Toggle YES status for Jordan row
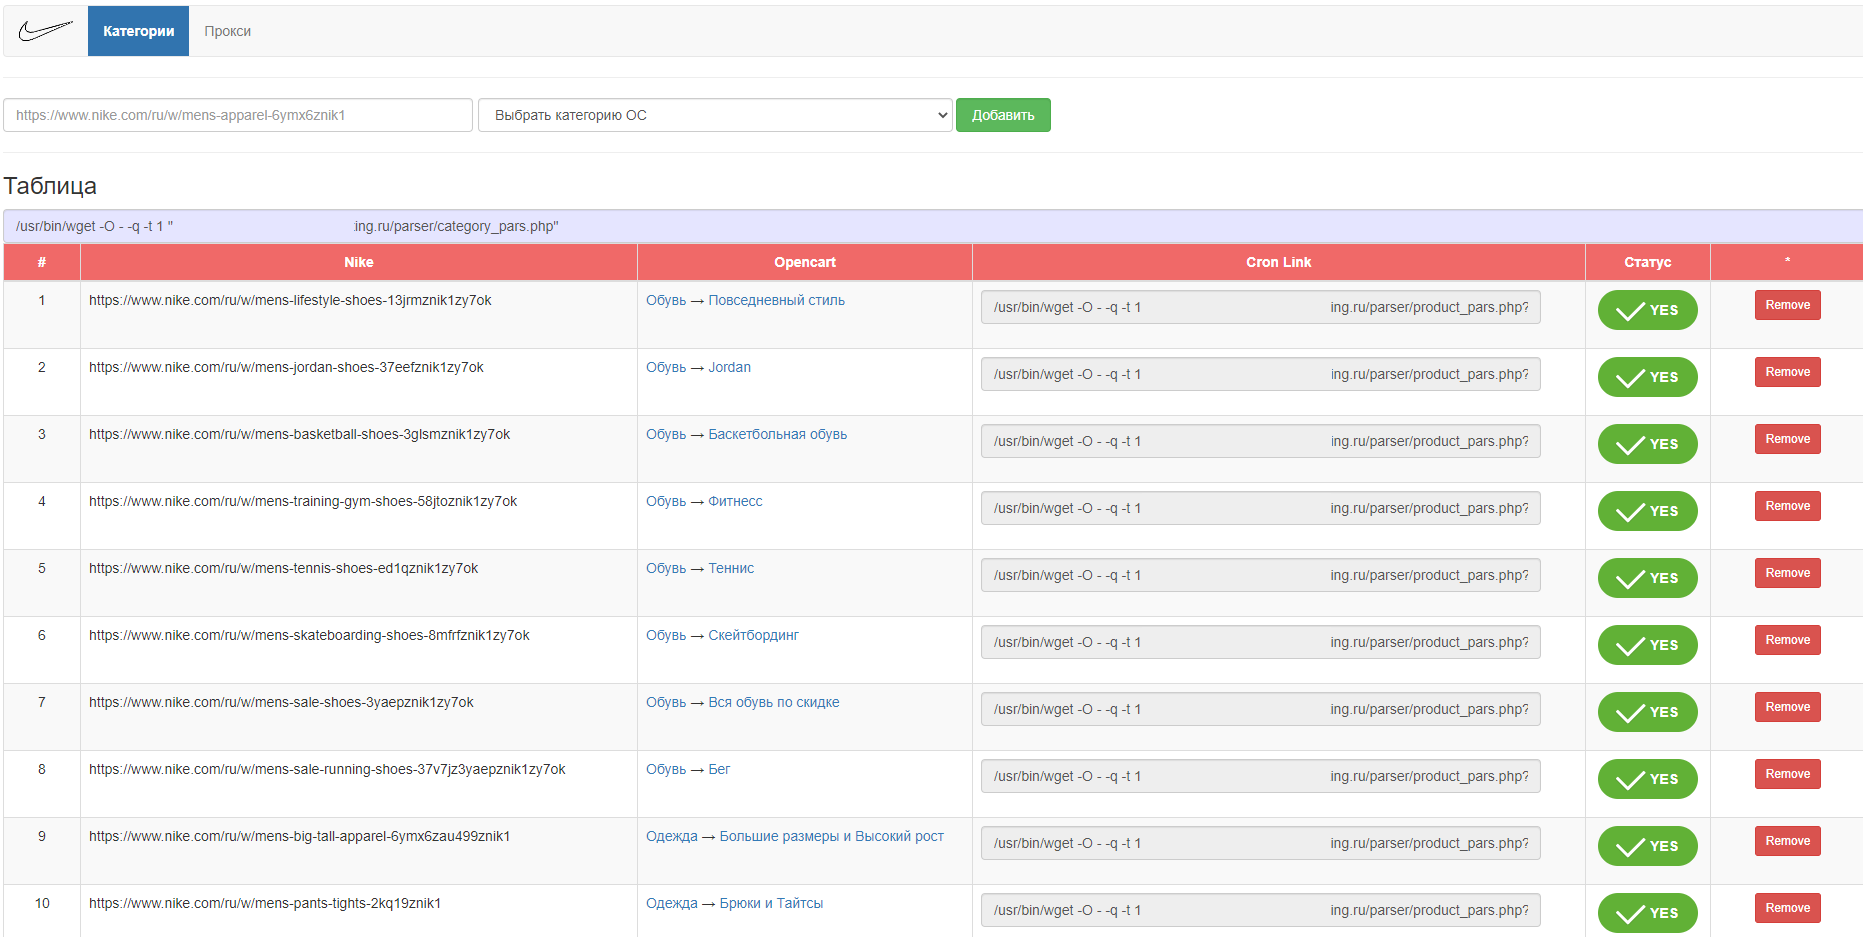This screenshot has width=1863, height=937. pyautogui.click(x=1647, y=377)
